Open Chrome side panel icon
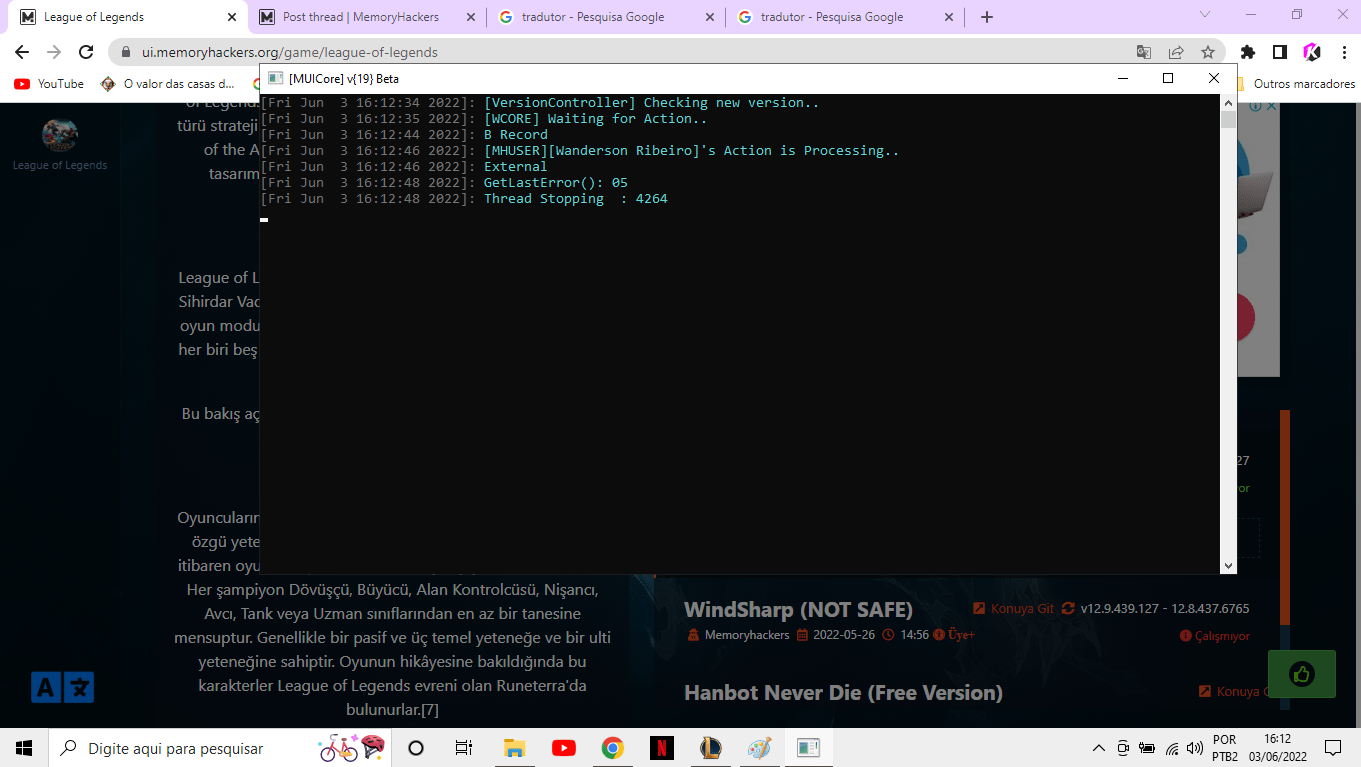This screenshot has height=767, width=1361. coord(1279,52)
